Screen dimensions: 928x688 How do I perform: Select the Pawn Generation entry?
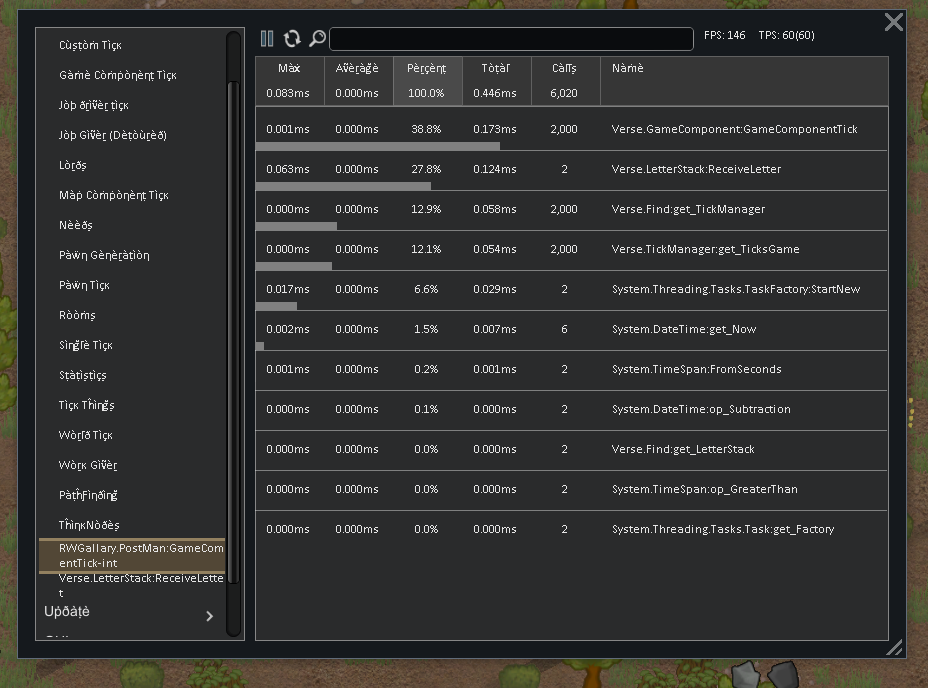point(104,255)
